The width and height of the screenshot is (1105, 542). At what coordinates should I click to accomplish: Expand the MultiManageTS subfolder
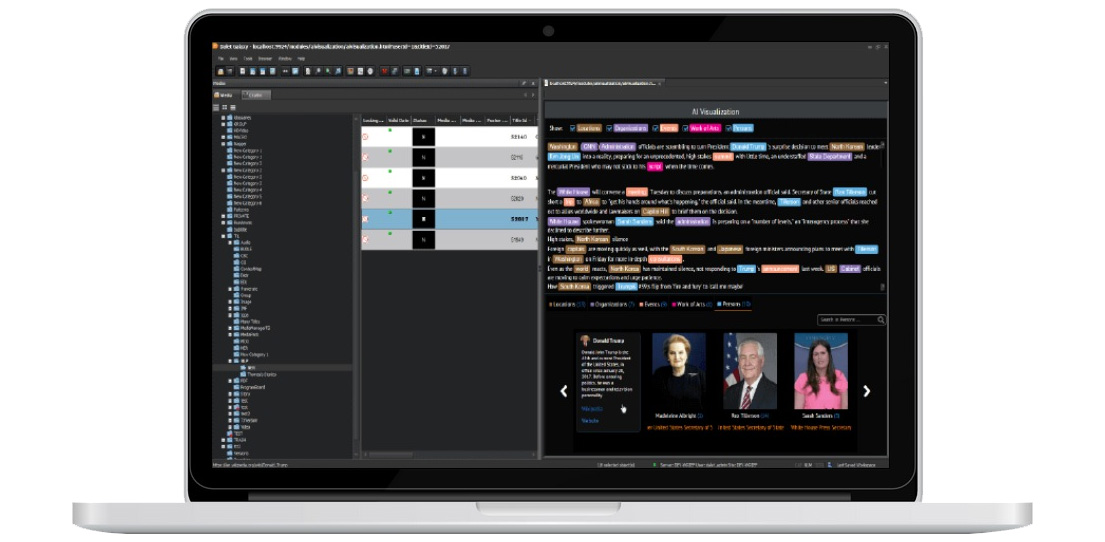click(230, 328)
